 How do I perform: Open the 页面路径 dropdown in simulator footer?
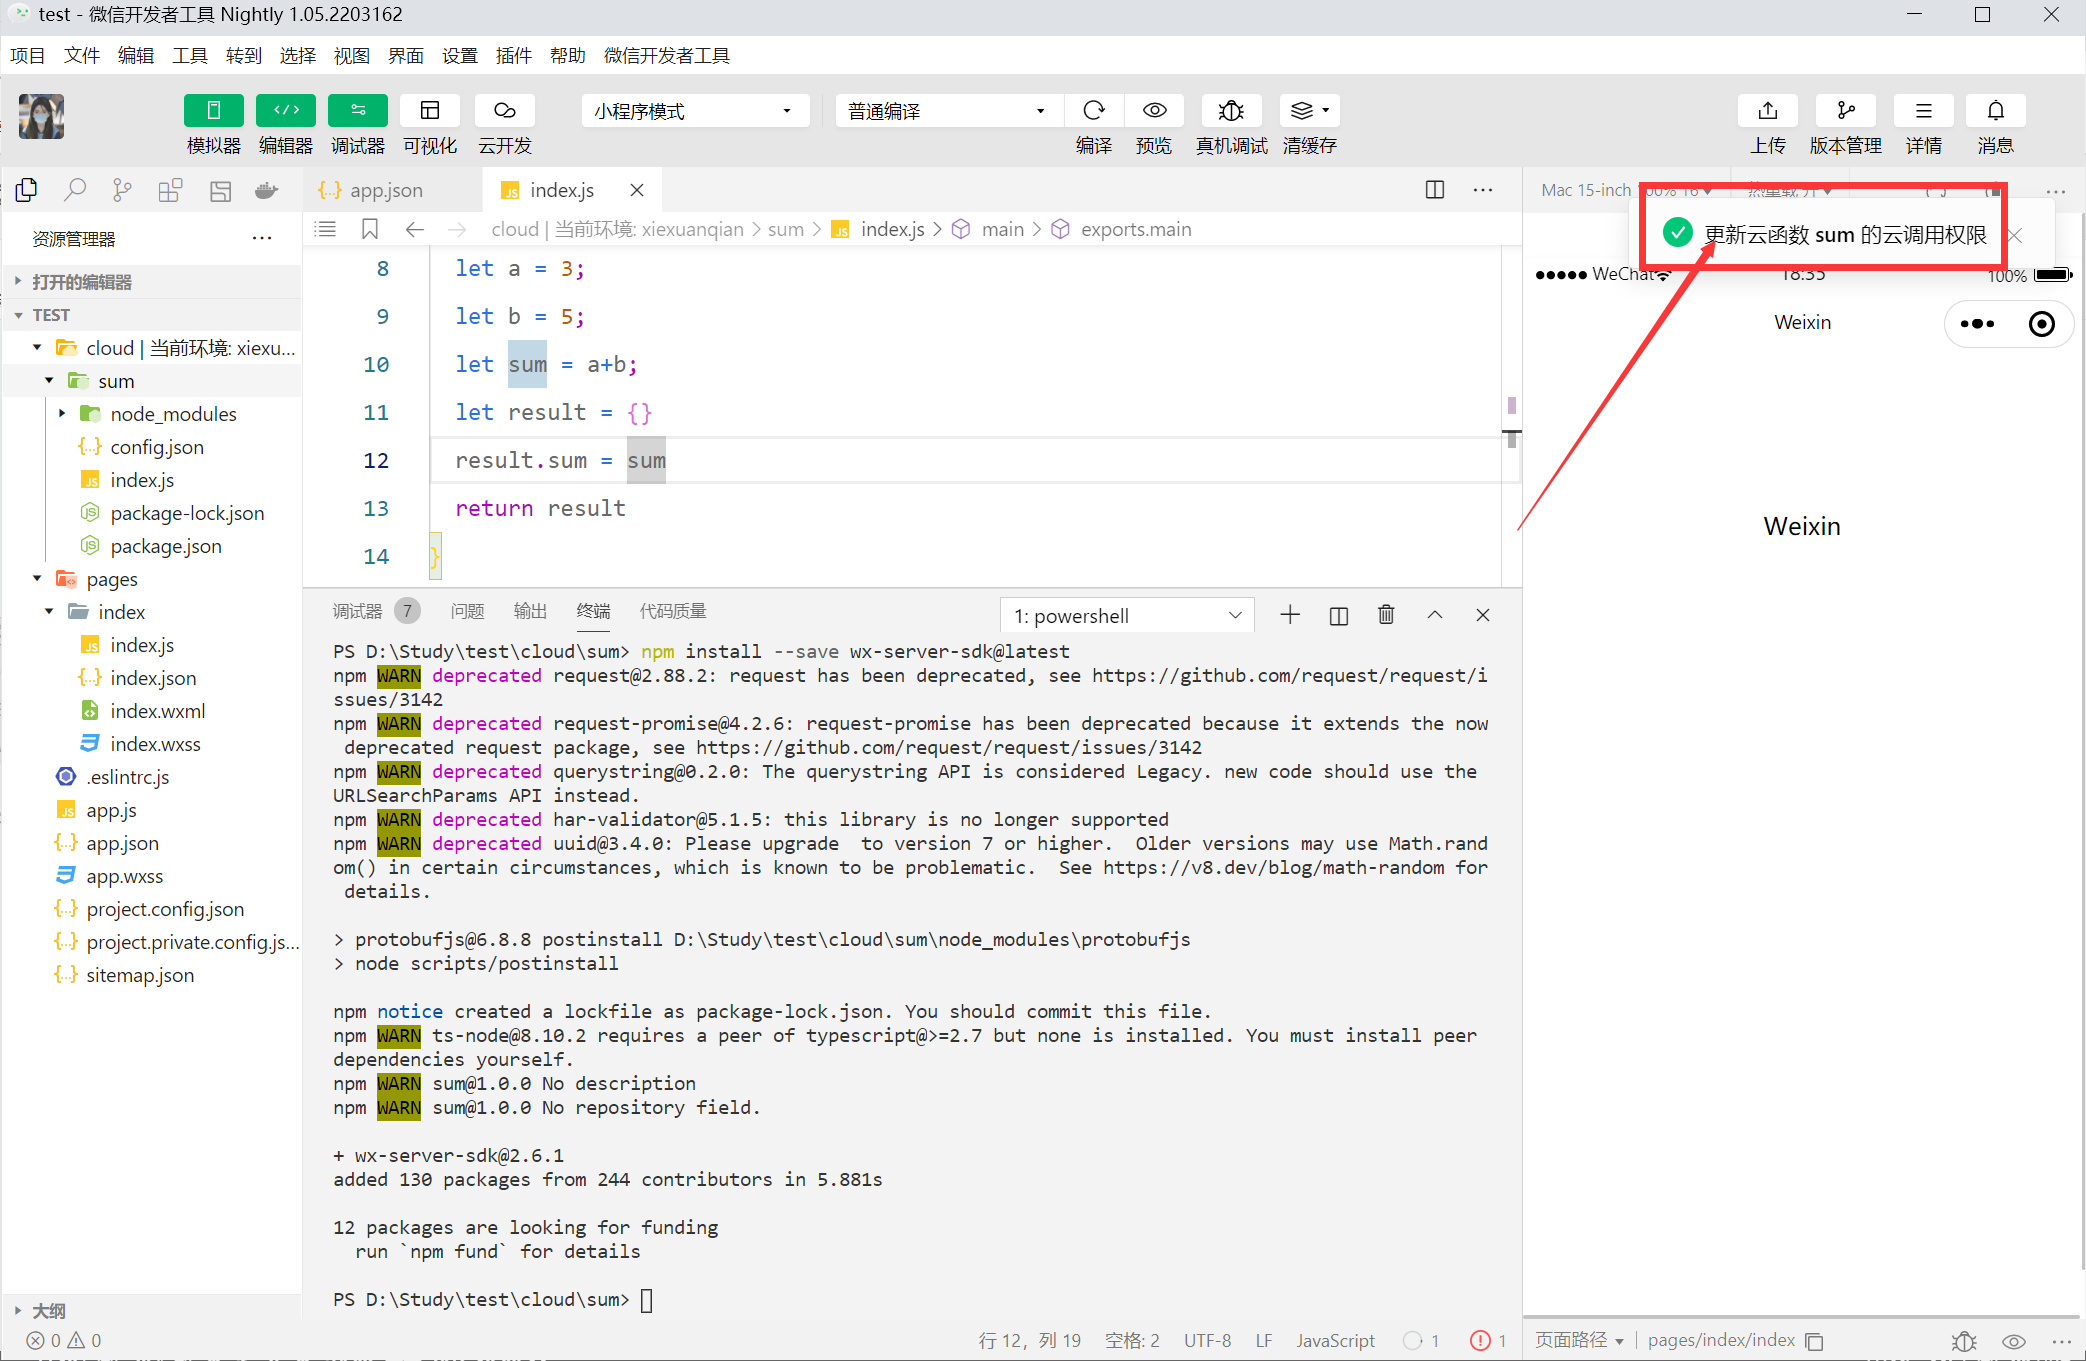(1580, 1340)
